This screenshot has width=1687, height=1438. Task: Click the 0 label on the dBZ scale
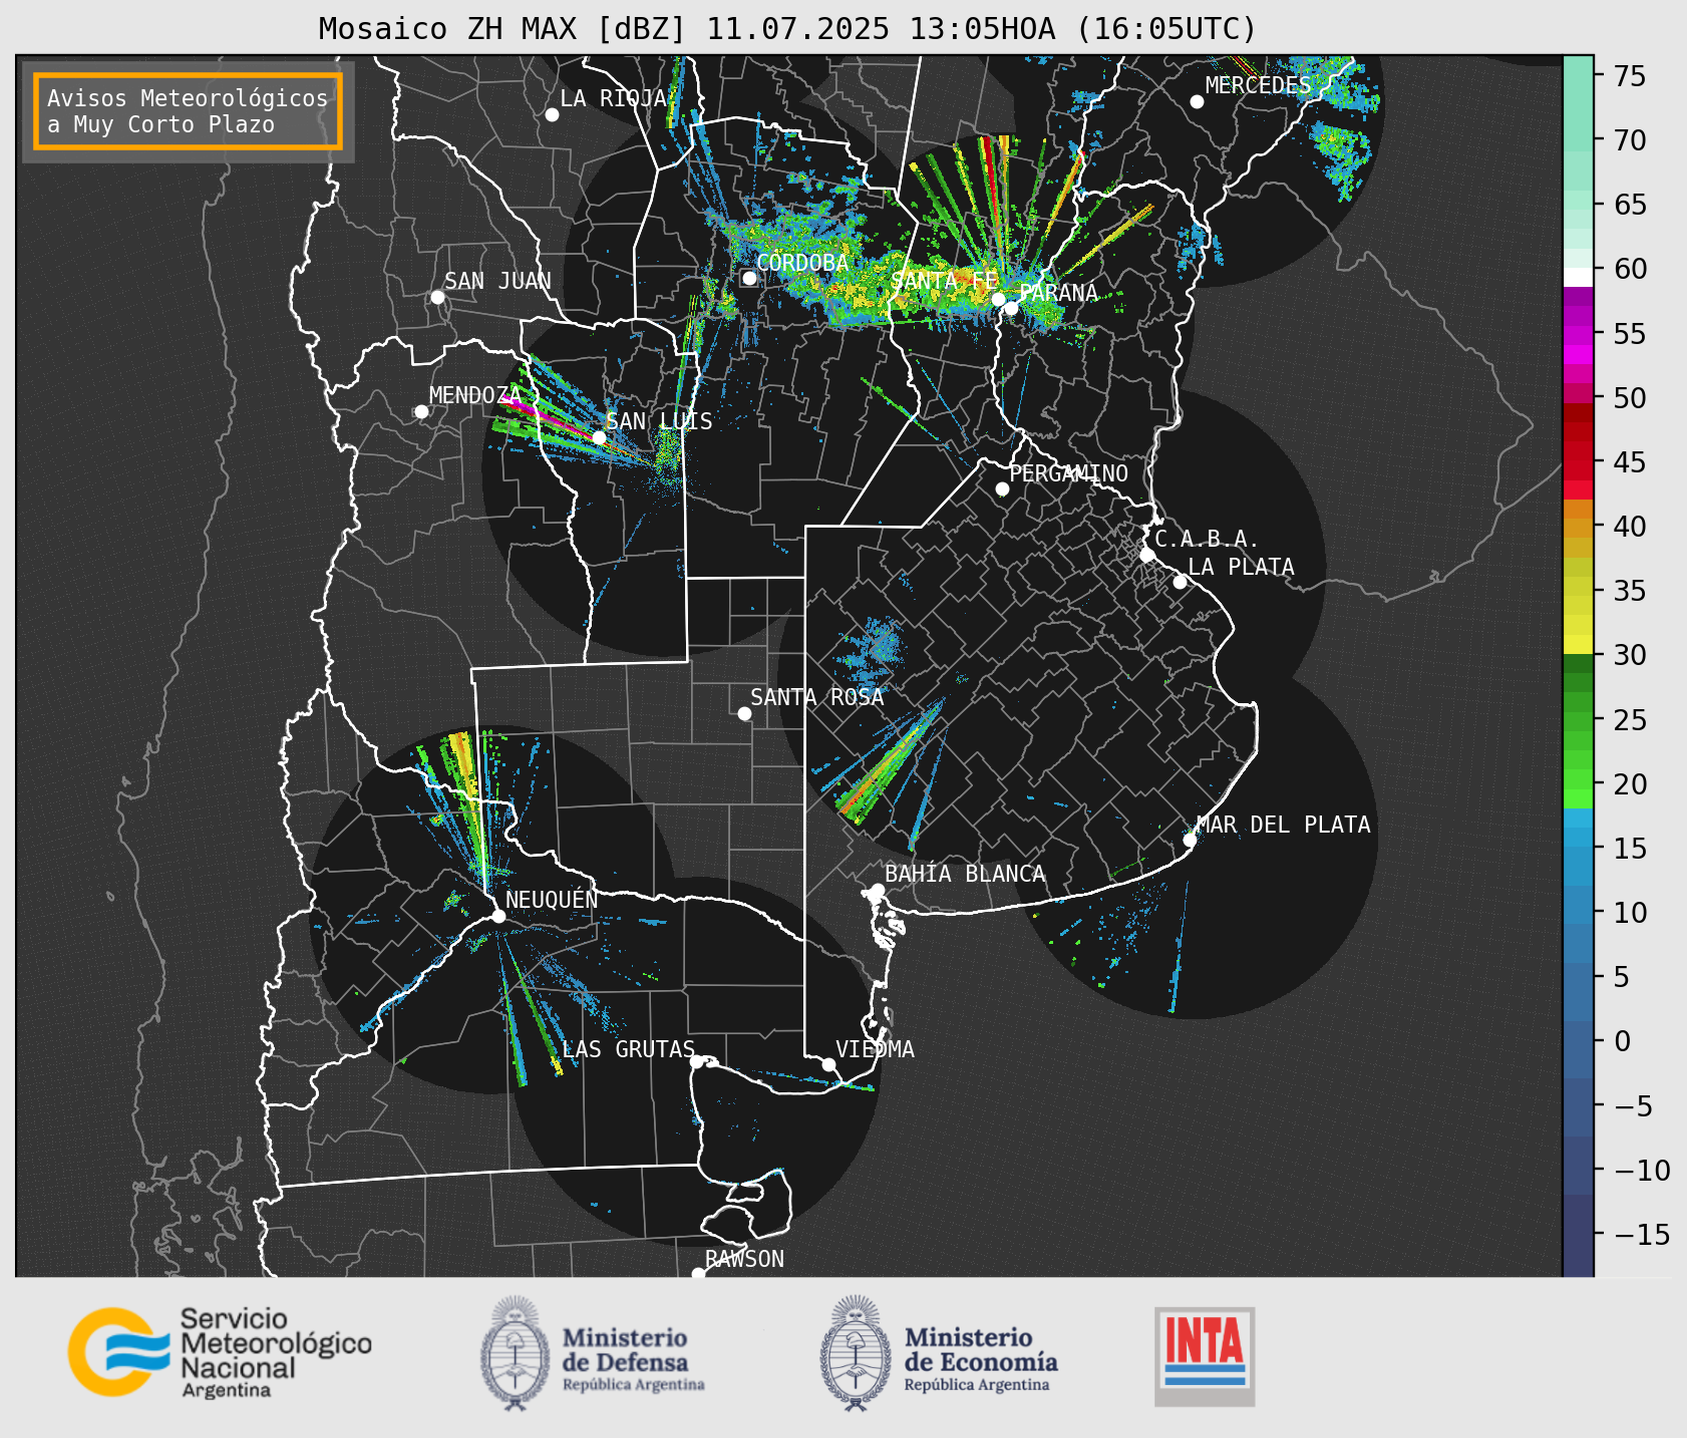[x=1622, y=1041]
